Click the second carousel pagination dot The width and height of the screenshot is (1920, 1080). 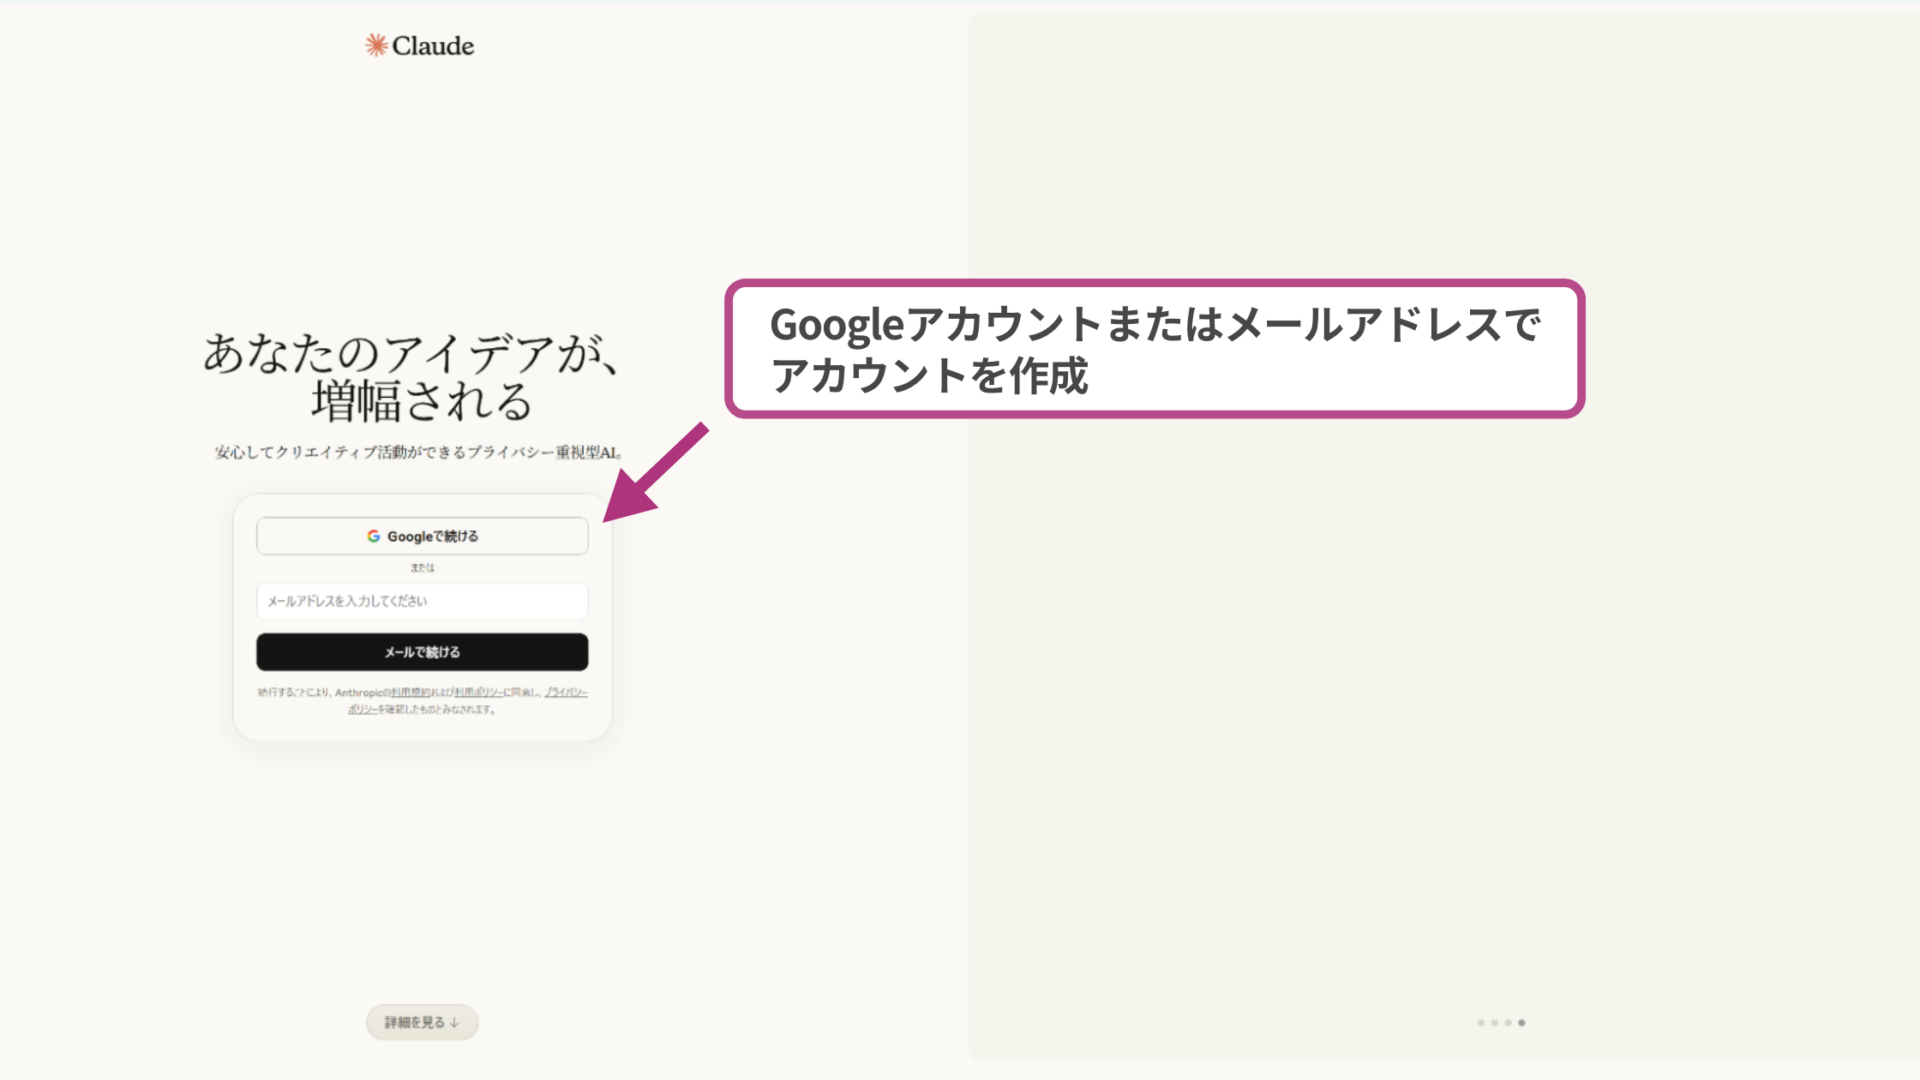click(x=1494, y=1022)
